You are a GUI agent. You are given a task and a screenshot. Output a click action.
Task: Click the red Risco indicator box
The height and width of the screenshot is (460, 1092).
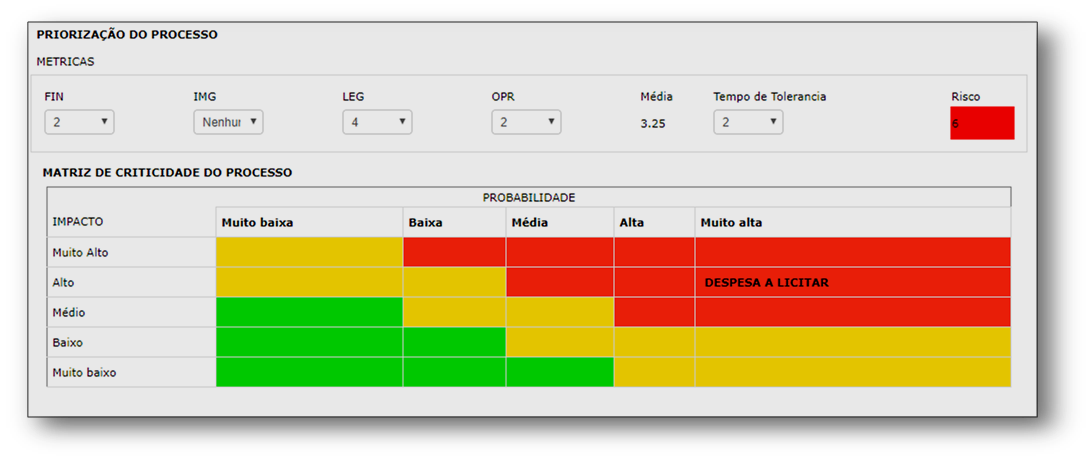(981, 123)
